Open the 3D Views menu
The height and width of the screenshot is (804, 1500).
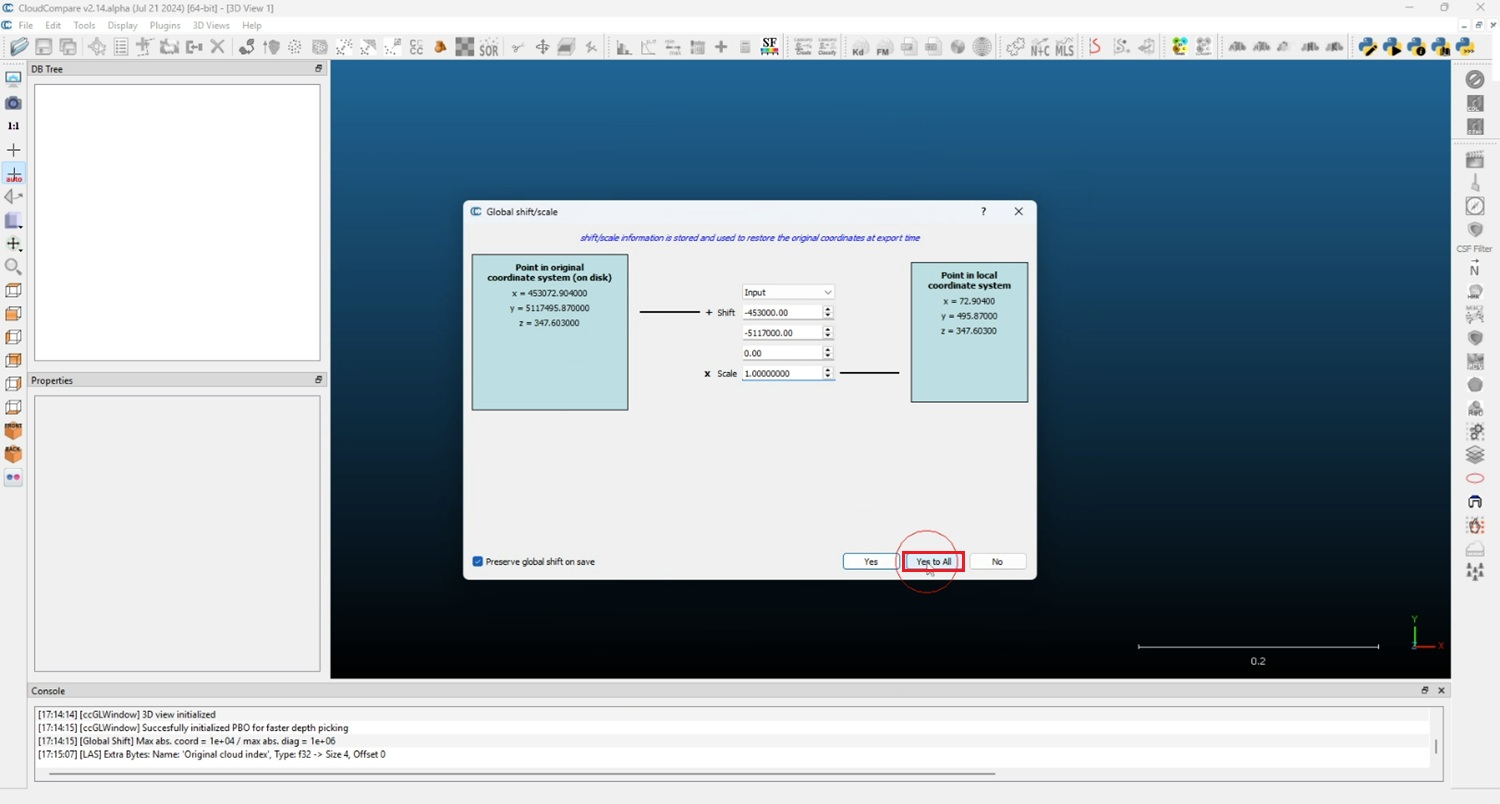tap(210, 25)
